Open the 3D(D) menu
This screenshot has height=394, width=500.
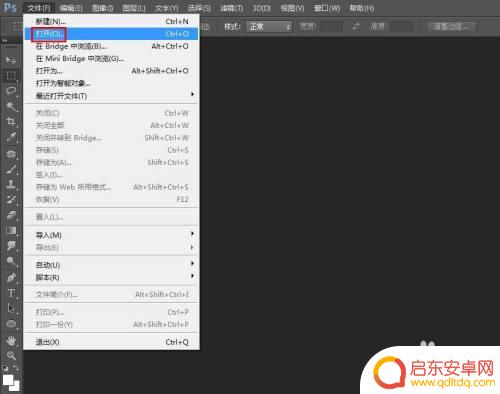262,8
